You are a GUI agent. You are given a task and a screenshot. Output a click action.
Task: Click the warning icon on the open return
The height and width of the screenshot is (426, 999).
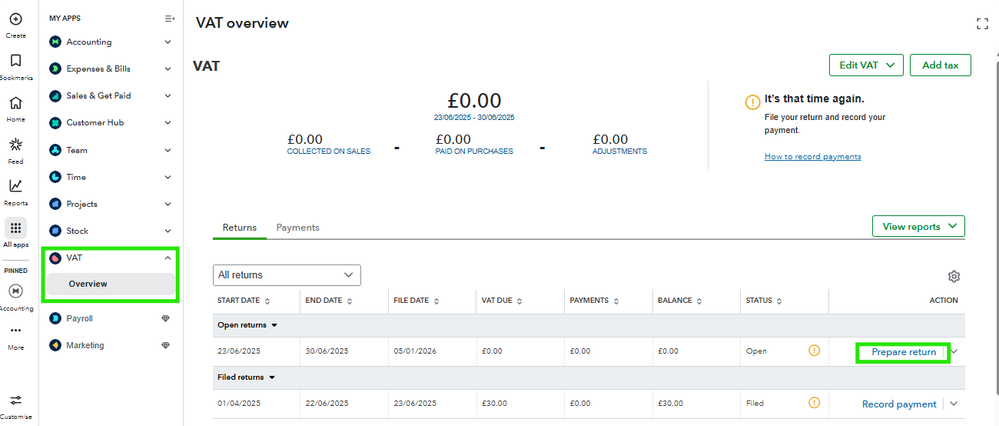tap(814, 351)
